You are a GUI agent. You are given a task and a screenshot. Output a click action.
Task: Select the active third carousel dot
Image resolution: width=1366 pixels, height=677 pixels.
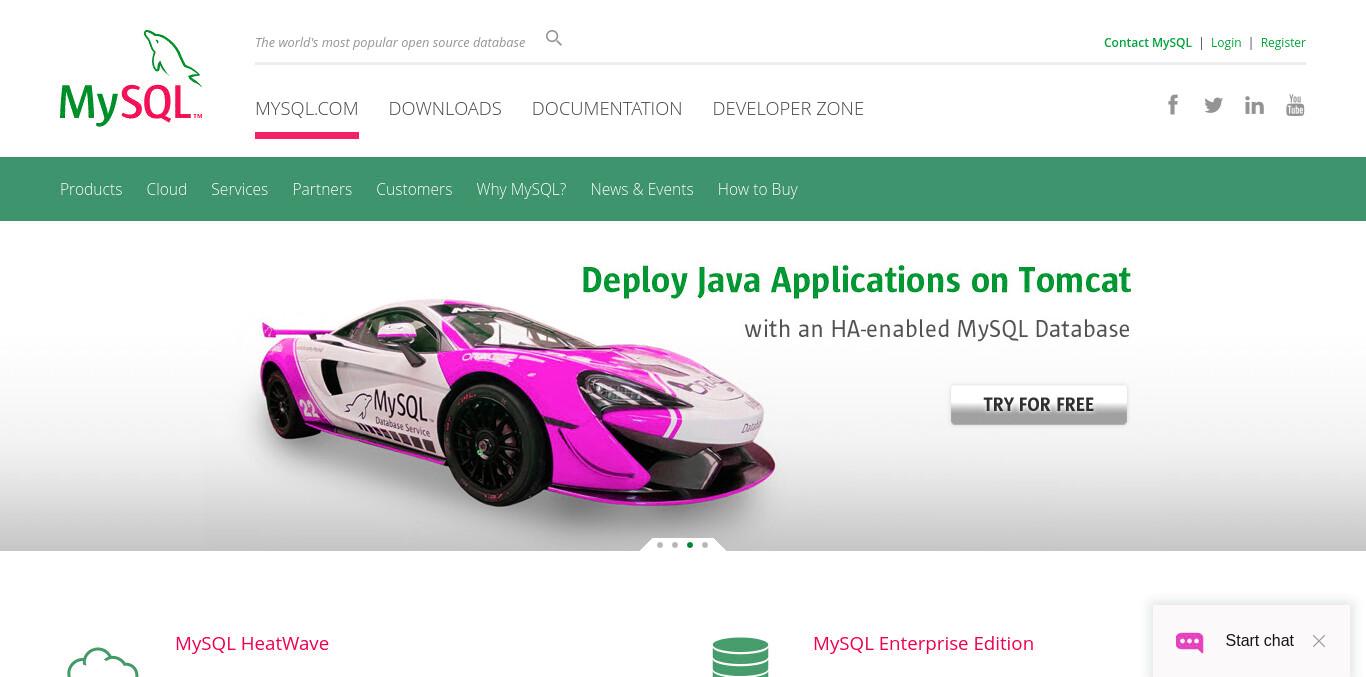(690, 545)
